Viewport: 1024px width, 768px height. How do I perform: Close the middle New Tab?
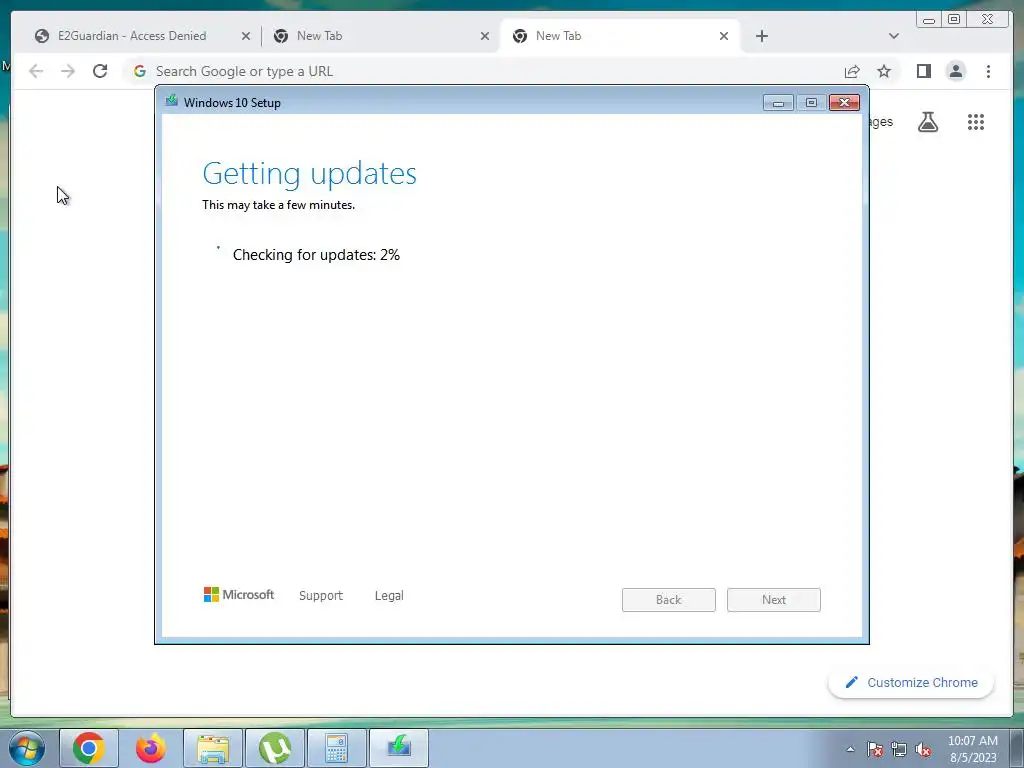pos(485,36)
